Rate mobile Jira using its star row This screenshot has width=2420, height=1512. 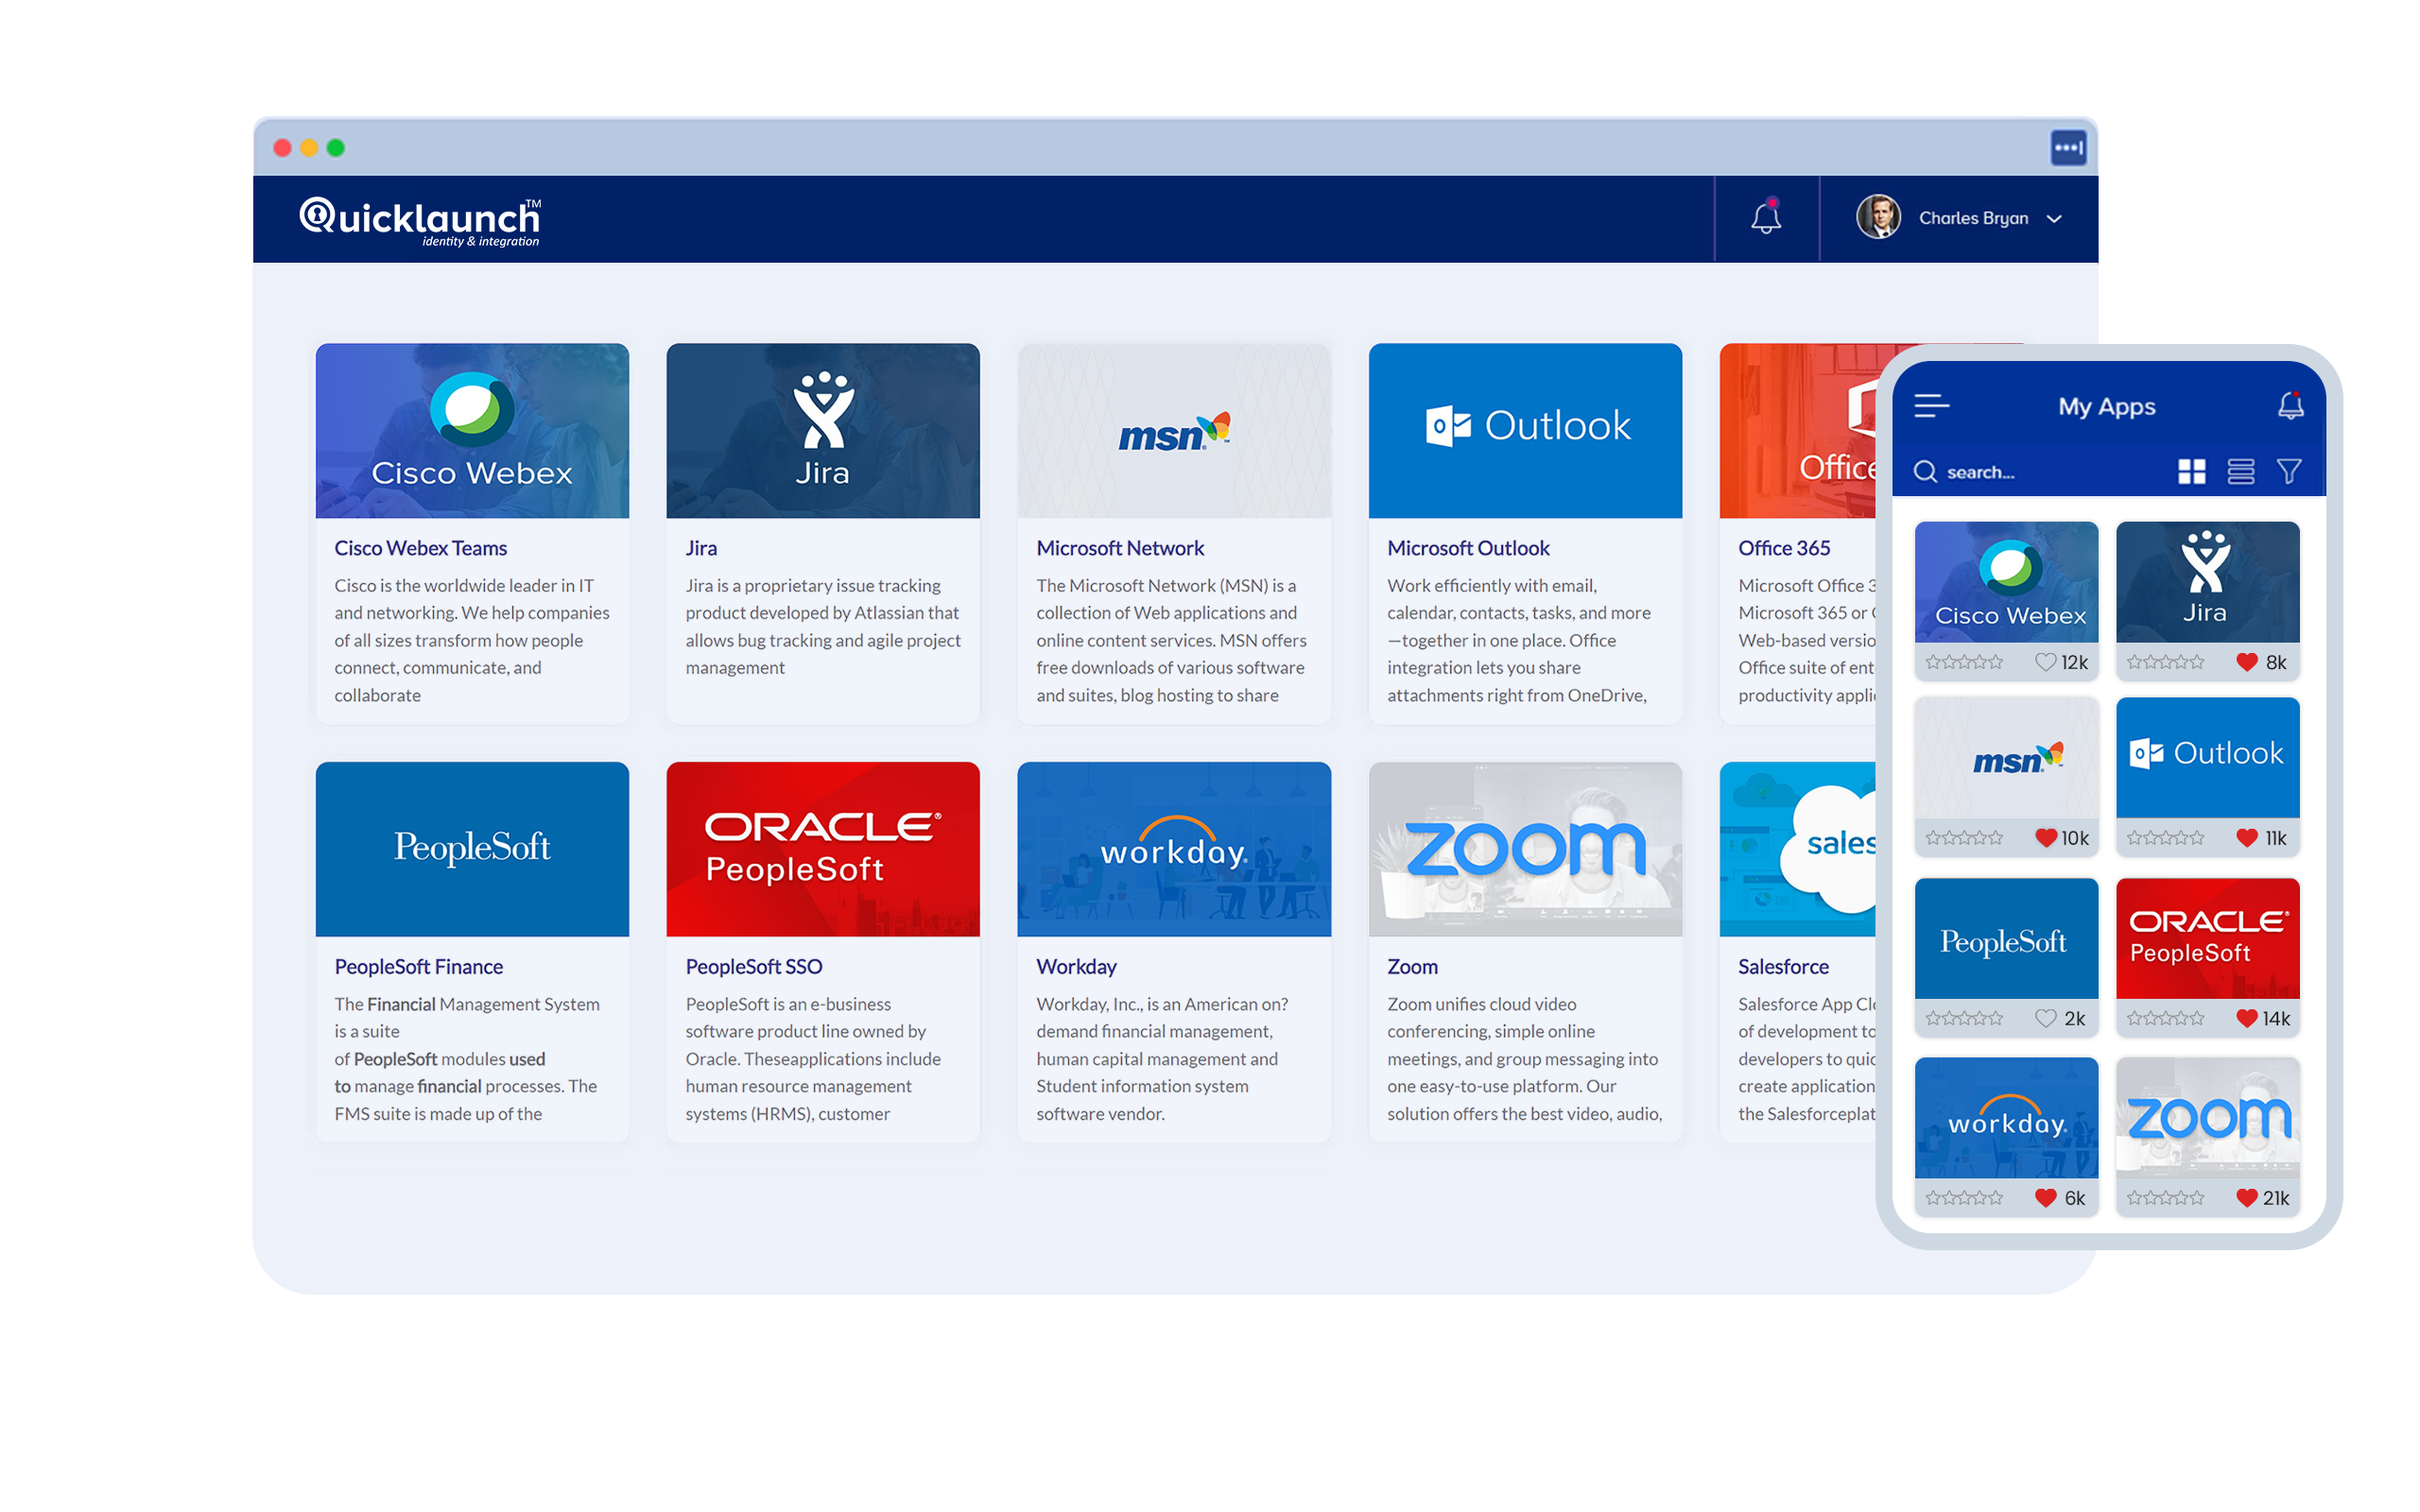[2165, 662]
